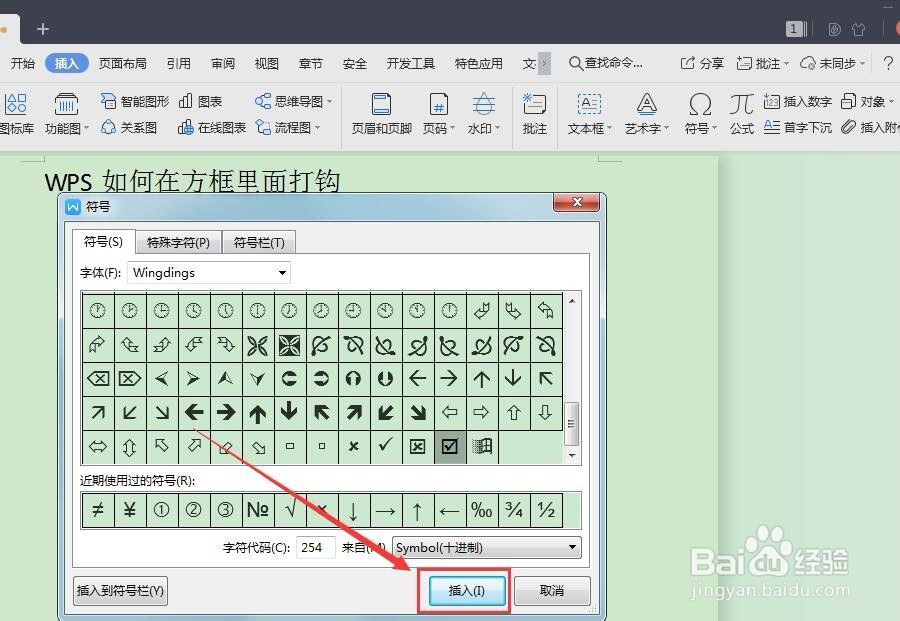The width and height of the screenshot is (900, 621).
Task: Insert a 图表 chart
Action: pyautogui.click(x=200, y=102)
